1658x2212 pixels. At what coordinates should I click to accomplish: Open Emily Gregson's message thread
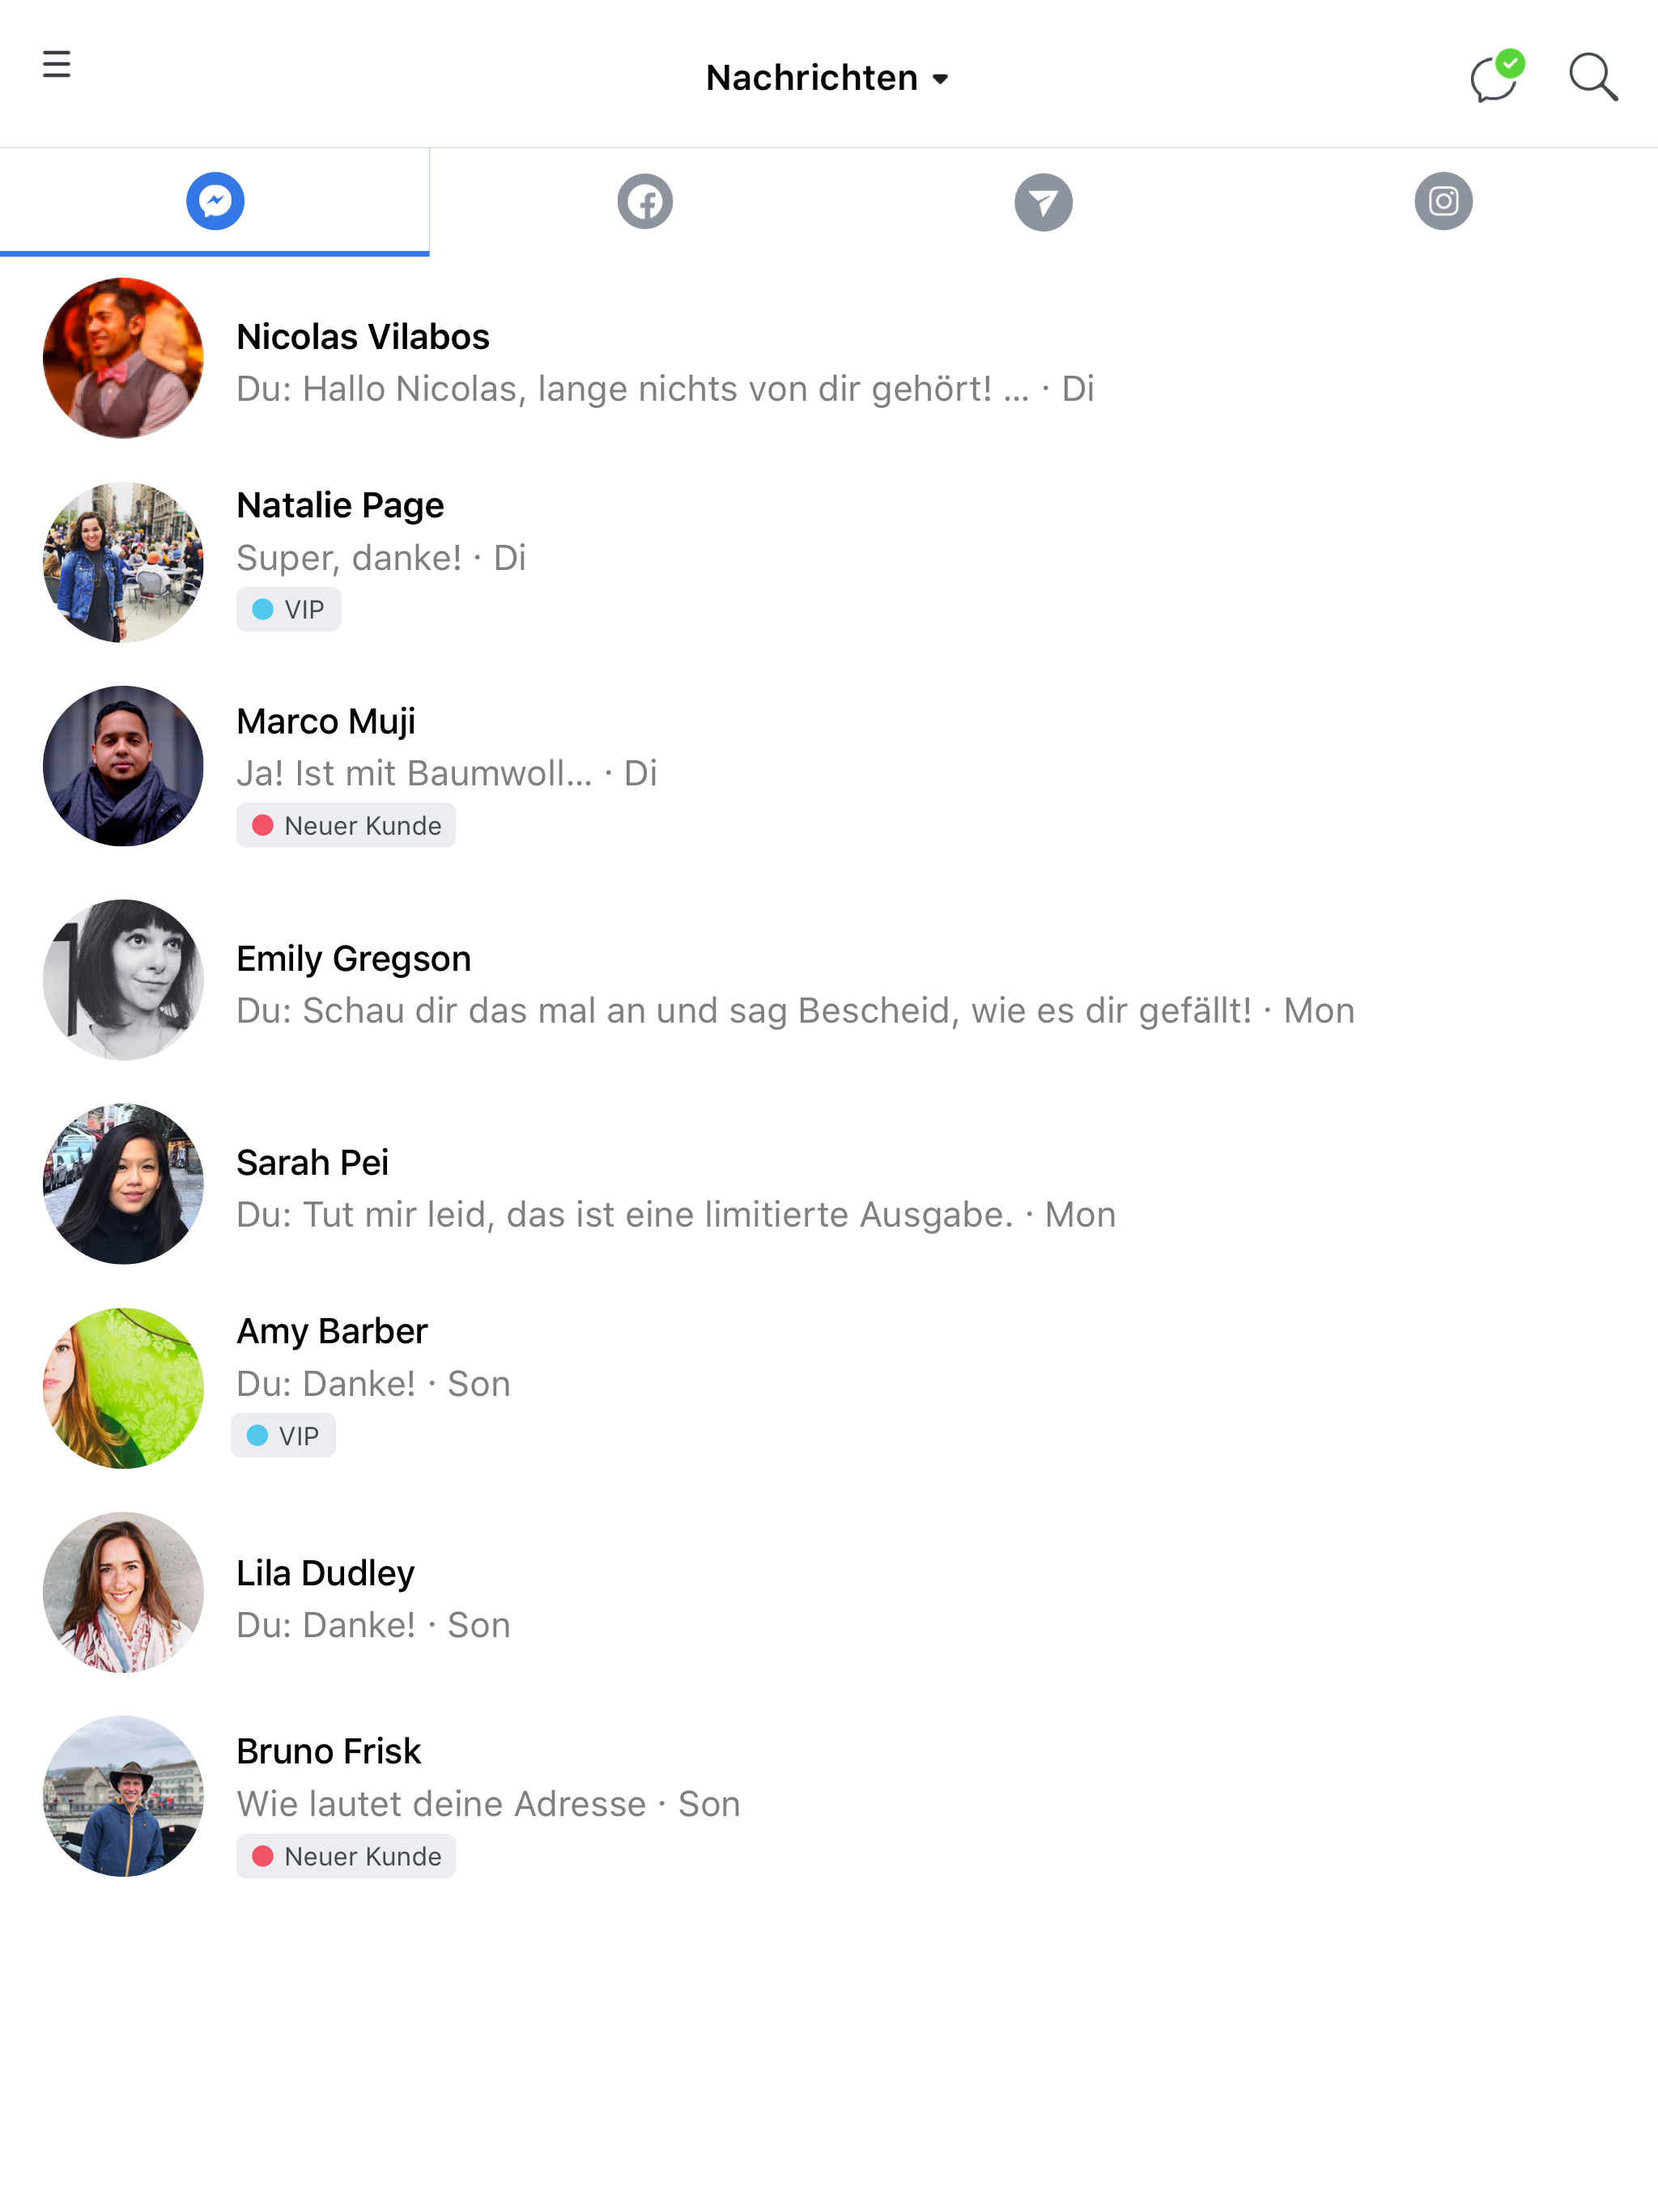[829, 981]
